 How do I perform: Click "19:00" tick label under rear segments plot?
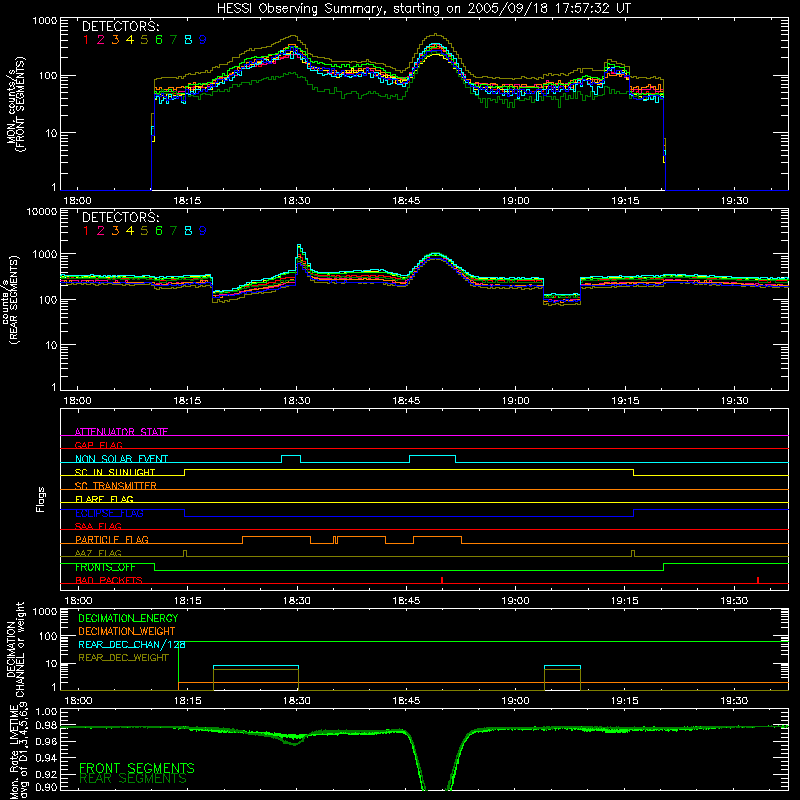pyautogui.click(x=516, y=401)
